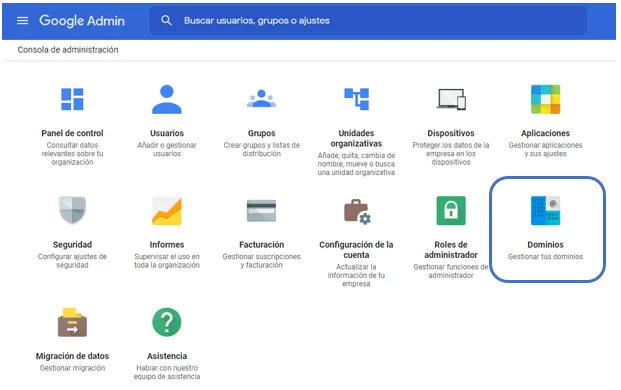This screenshot has width=621, height=390.
Task: Click the Consola de administración breadcrumb
Action: coord(68,50)
